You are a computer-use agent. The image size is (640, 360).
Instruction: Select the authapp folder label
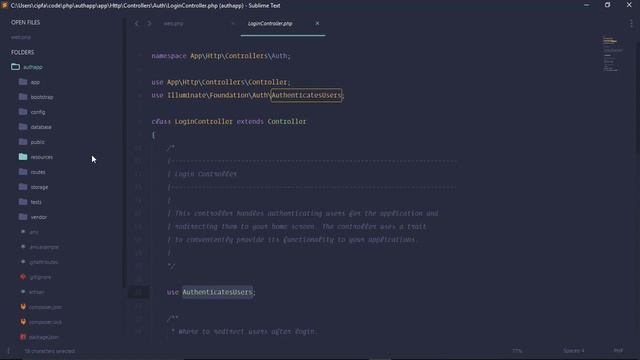(x=33, y=67)
